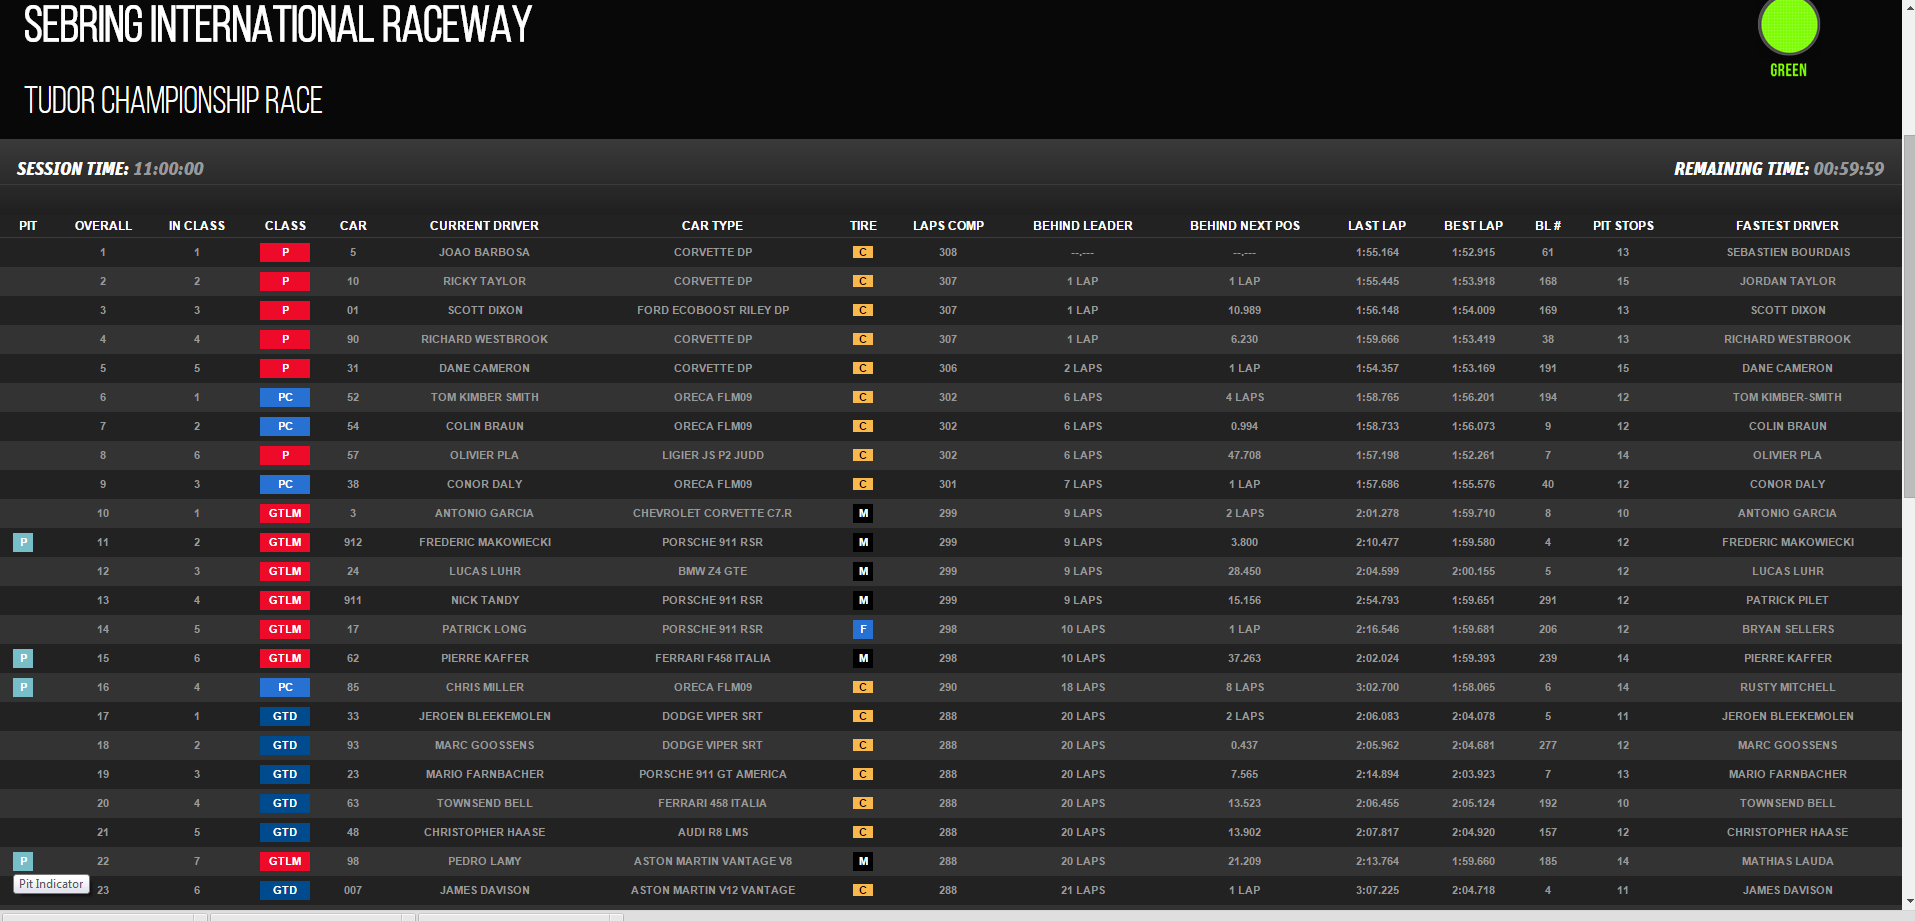Click the M tire badge for Lucas Luhr

pyautogui.click(x=863, y=571)
